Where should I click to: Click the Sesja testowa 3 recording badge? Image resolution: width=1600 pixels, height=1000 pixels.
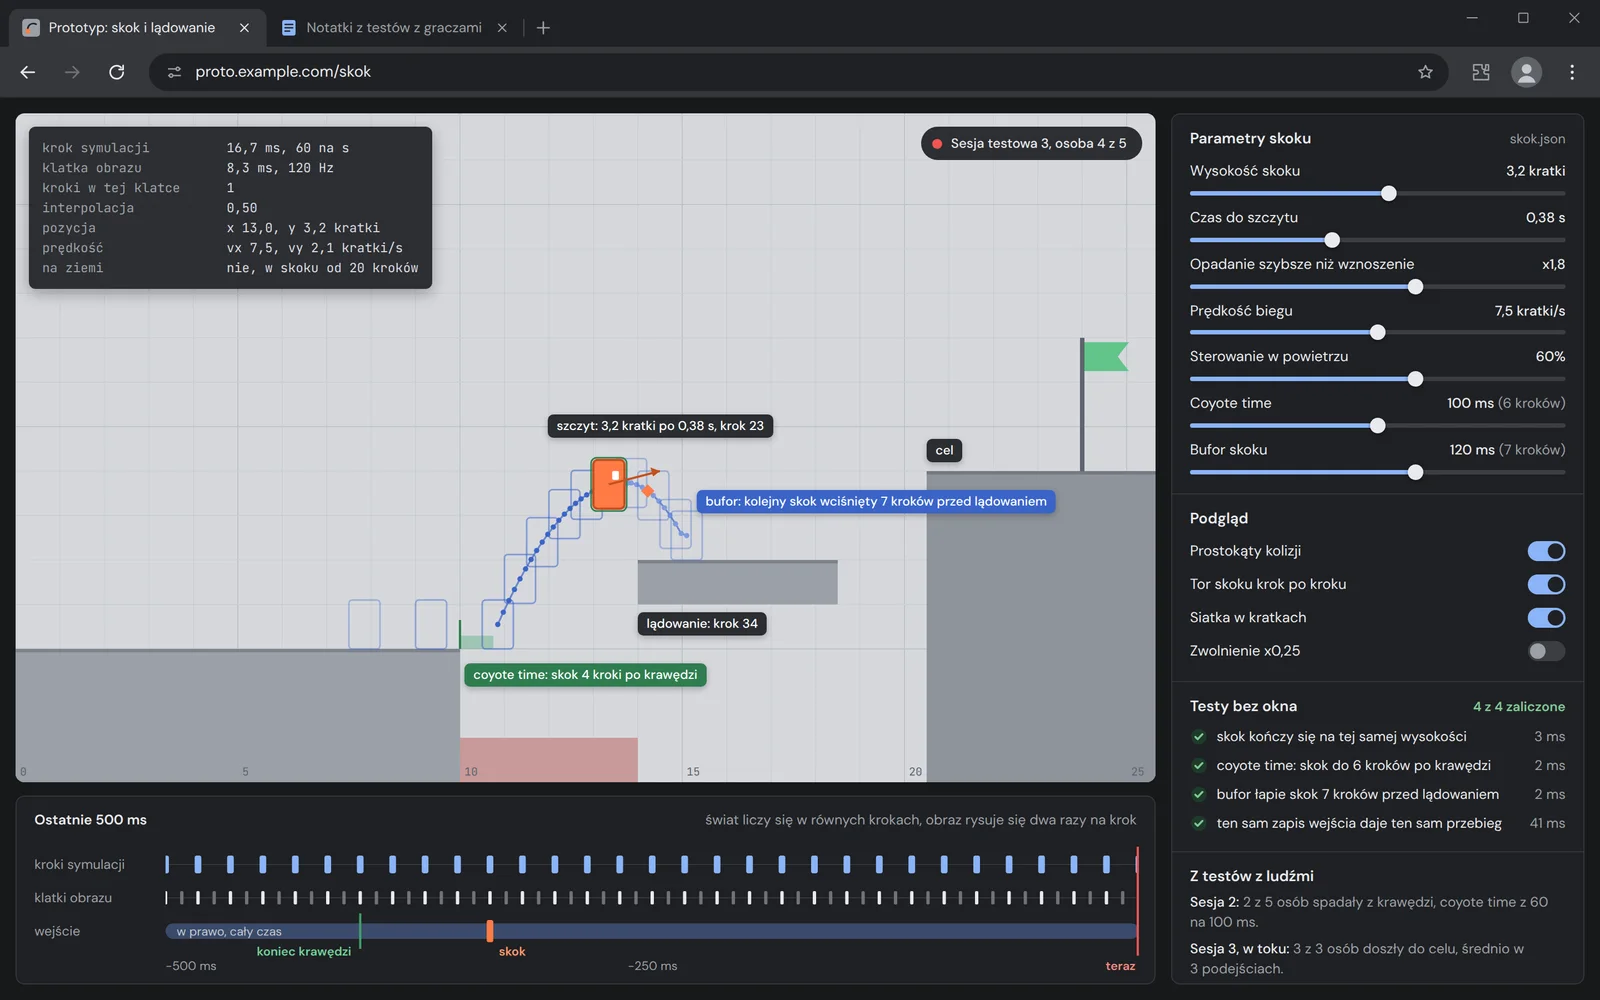pyautogui.click(x=1031, y=143)
